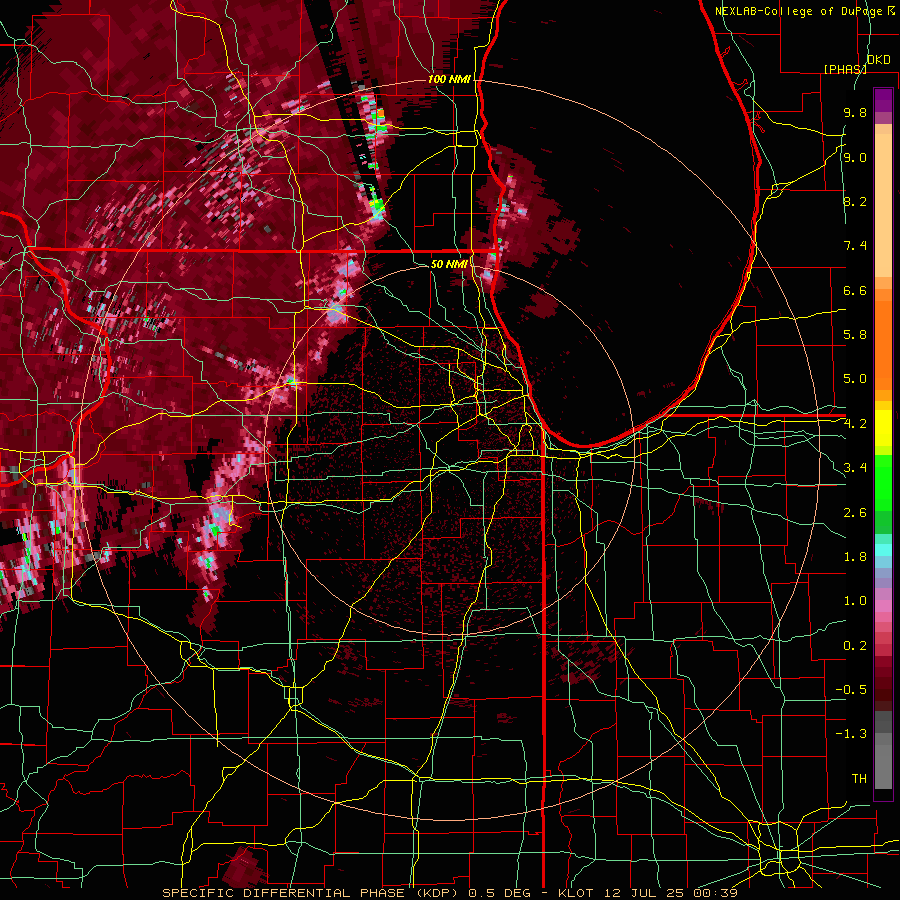The image size is (900, 900).
Task: Pick the pink band beside the 1.0 value
Action: [883, 604]
